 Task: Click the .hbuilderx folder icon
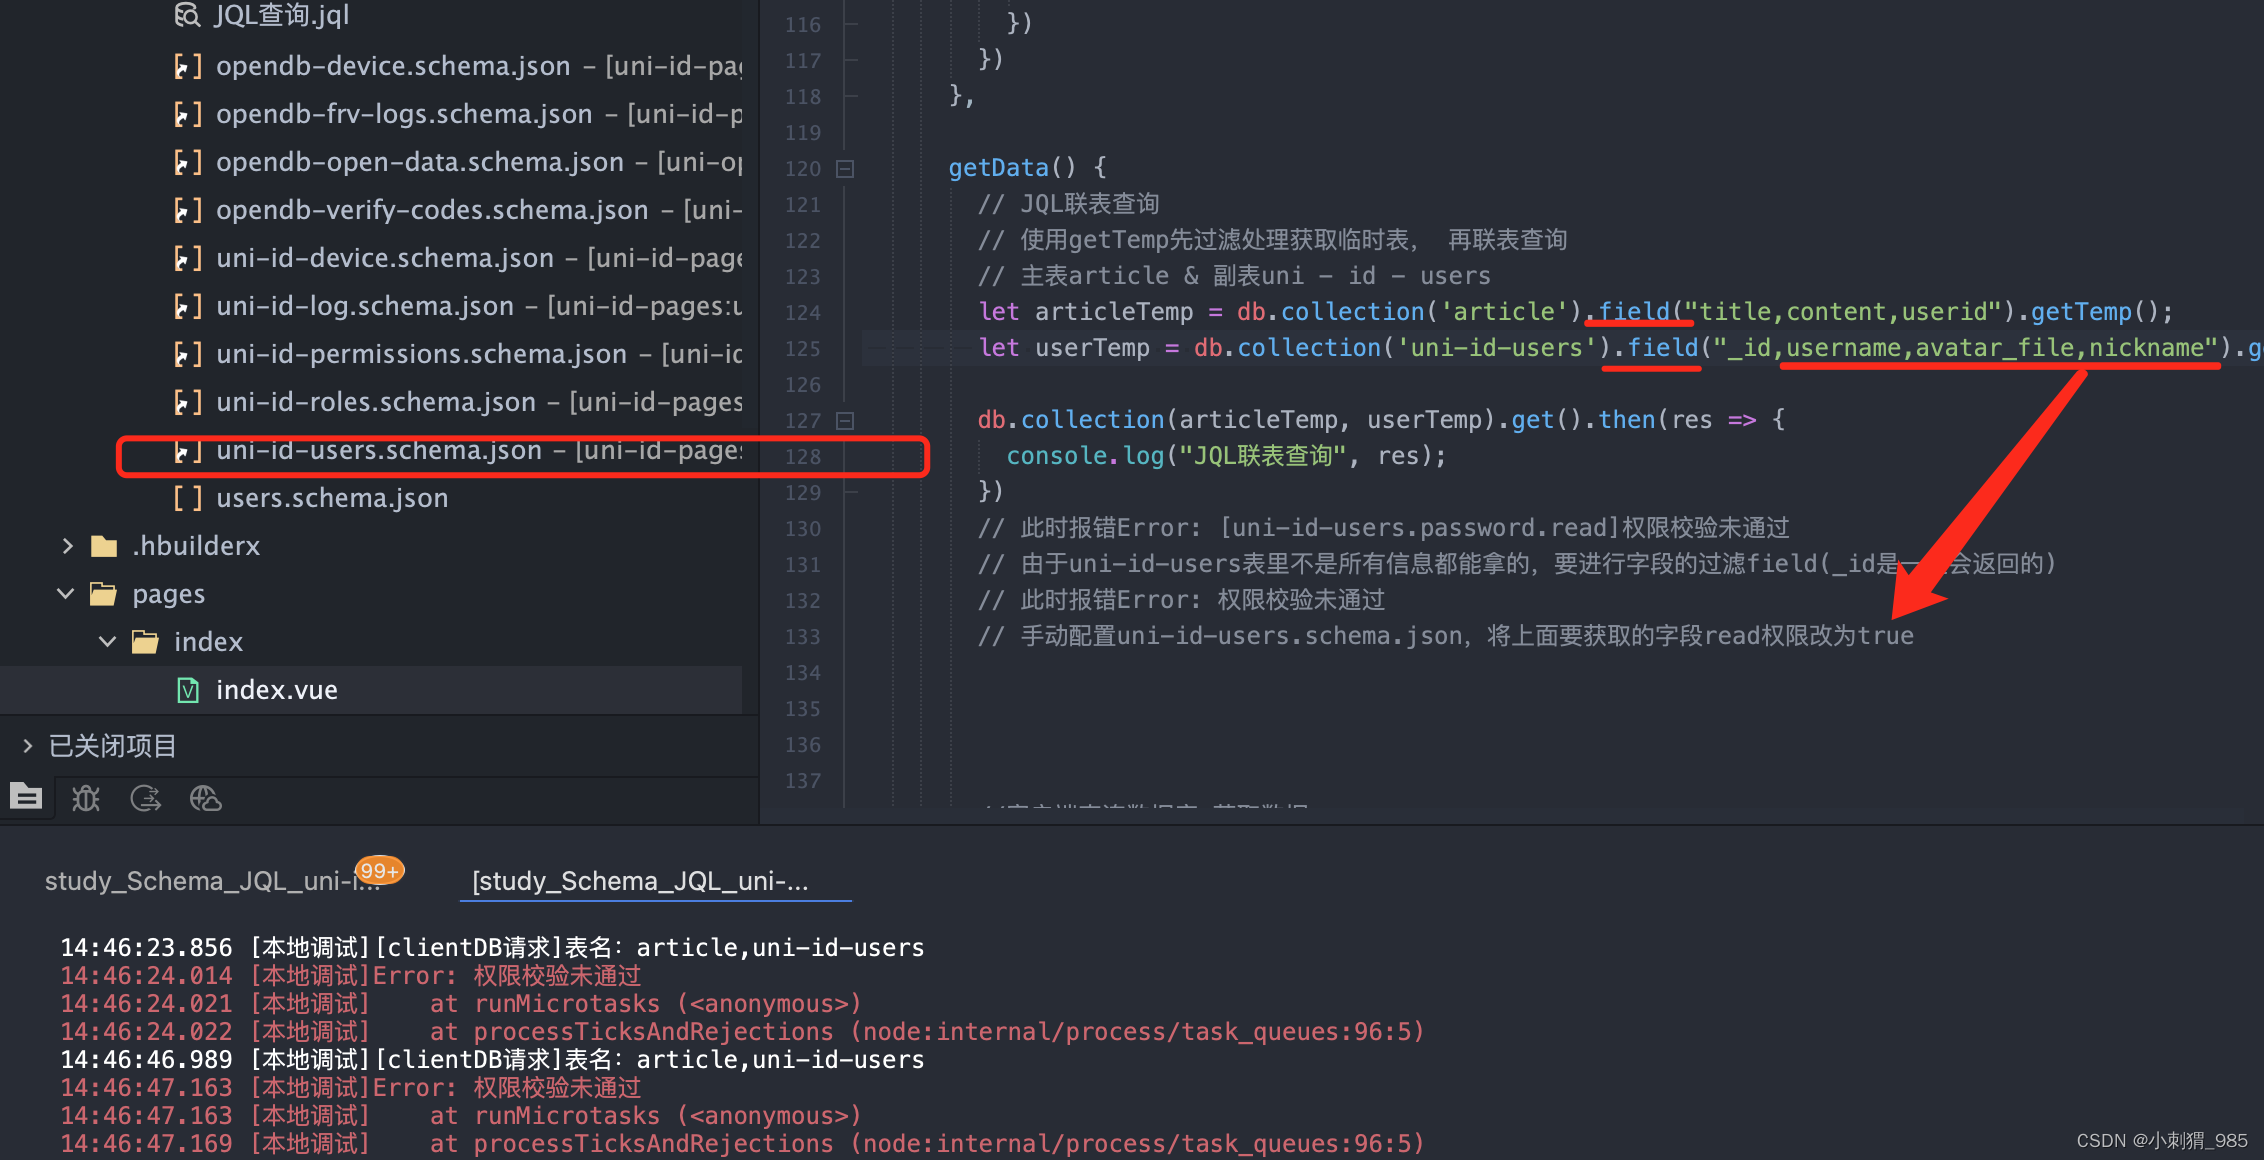(x=104, y=546)
